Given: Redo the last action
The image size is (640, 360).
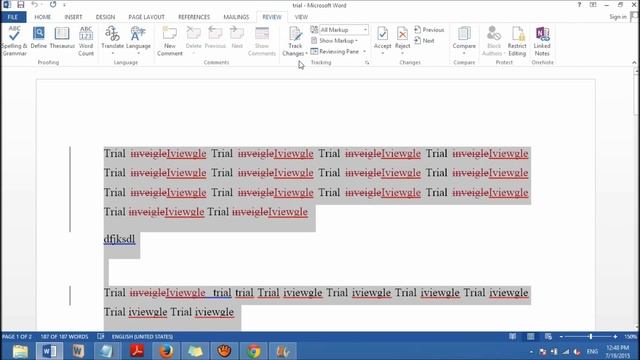Looking at the screenshot, I should pos(53,5).
